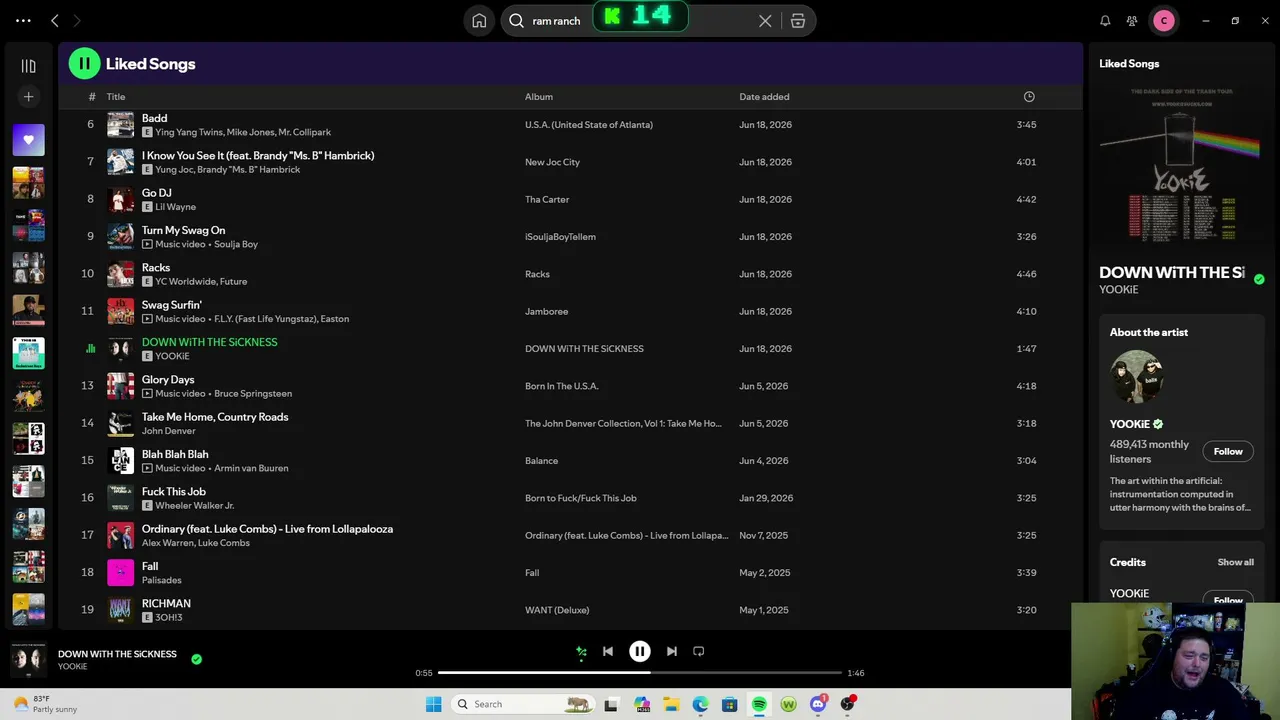Skip to the previous track
The width and height of the screenshot is (1280, 720).
click(x=608, y=652)
